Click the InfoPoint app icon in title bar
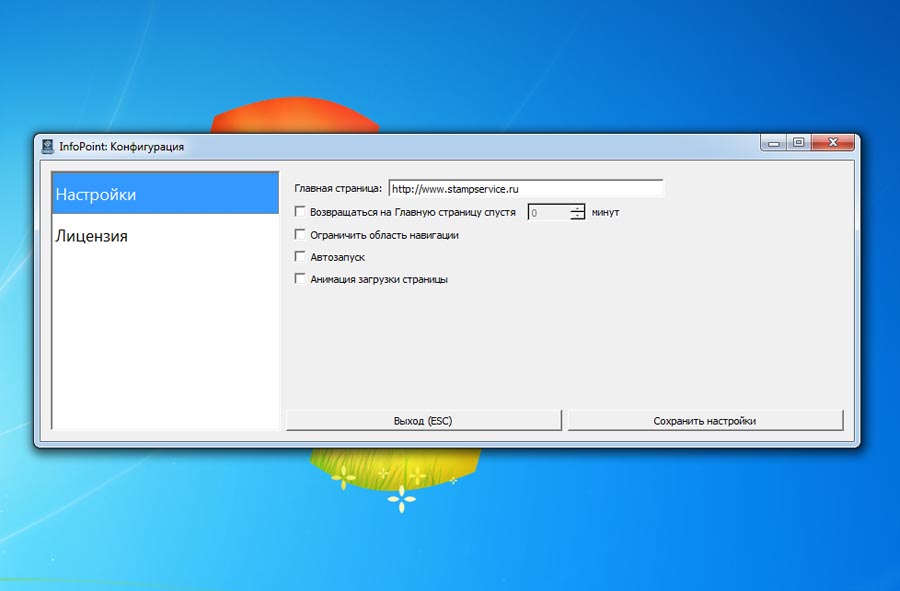 48,147
